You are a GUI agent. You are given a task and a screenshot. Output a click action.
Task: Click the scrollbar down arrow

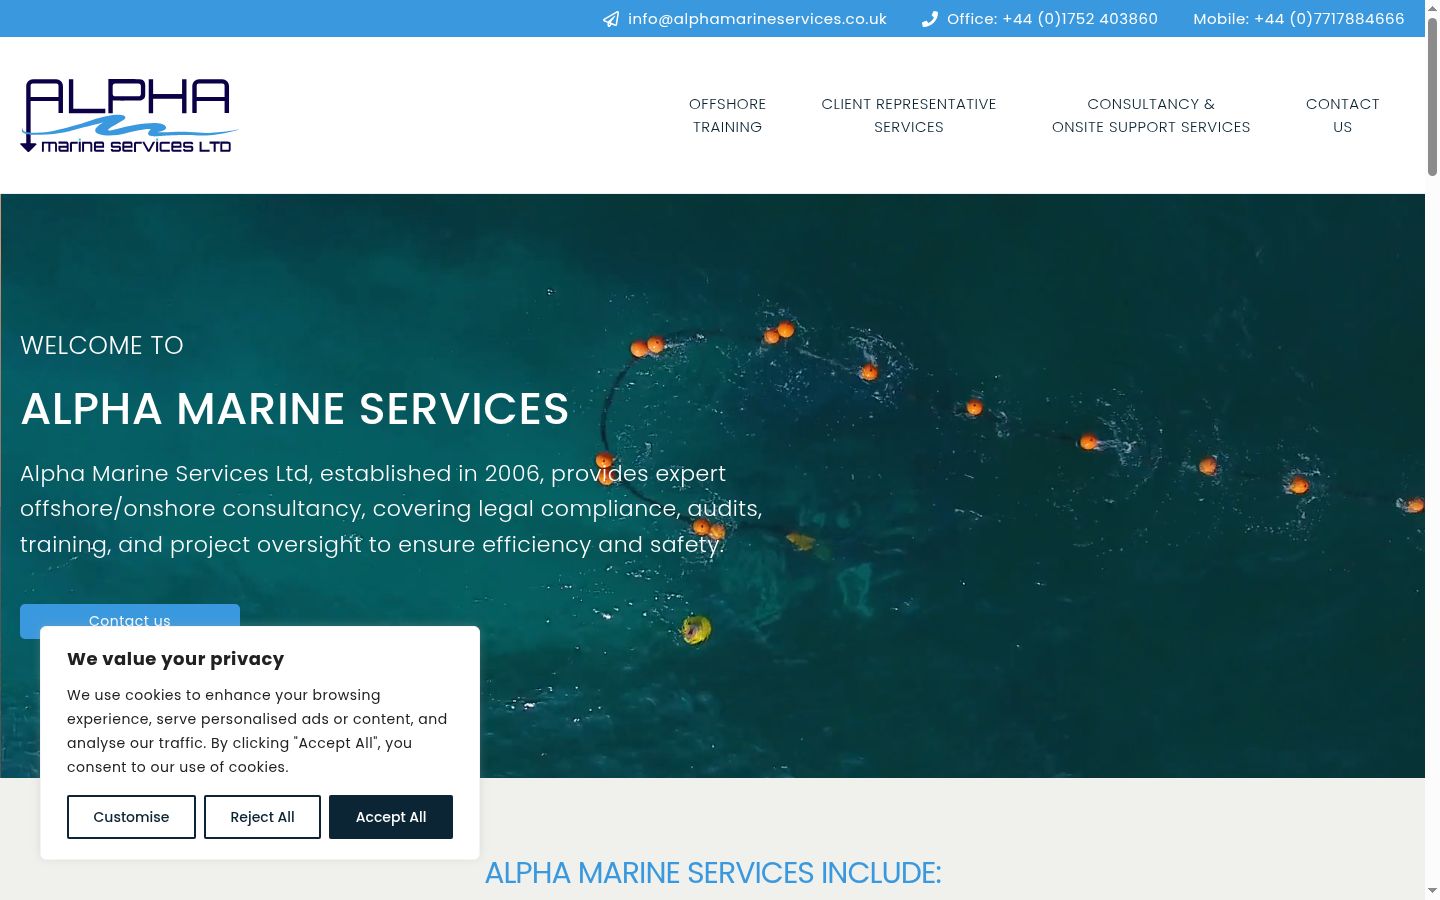1432,891
